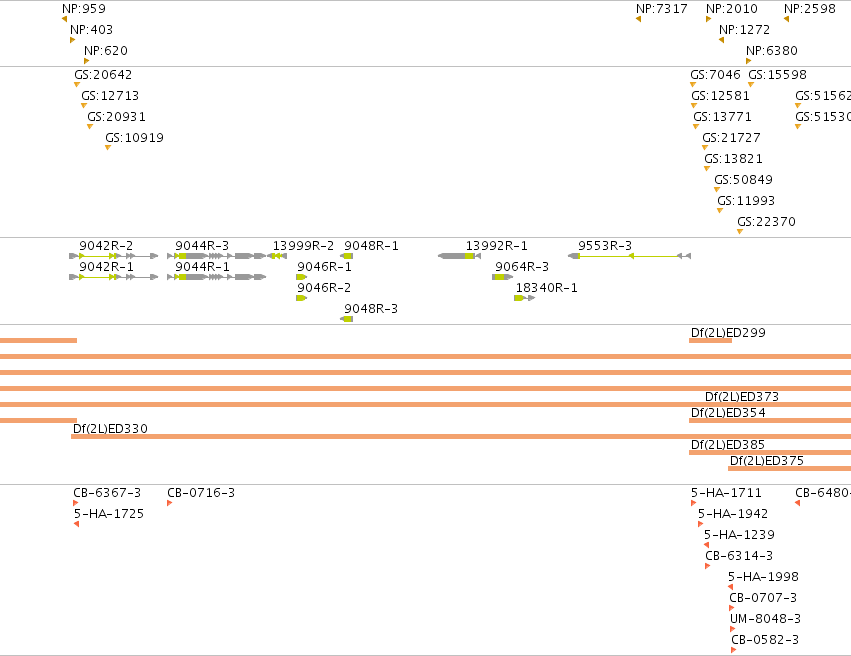The height and width of the screenshot is (656, 851).
Task: Select the 13999R-2 gene glyph
Action: [x=277, y=256]
